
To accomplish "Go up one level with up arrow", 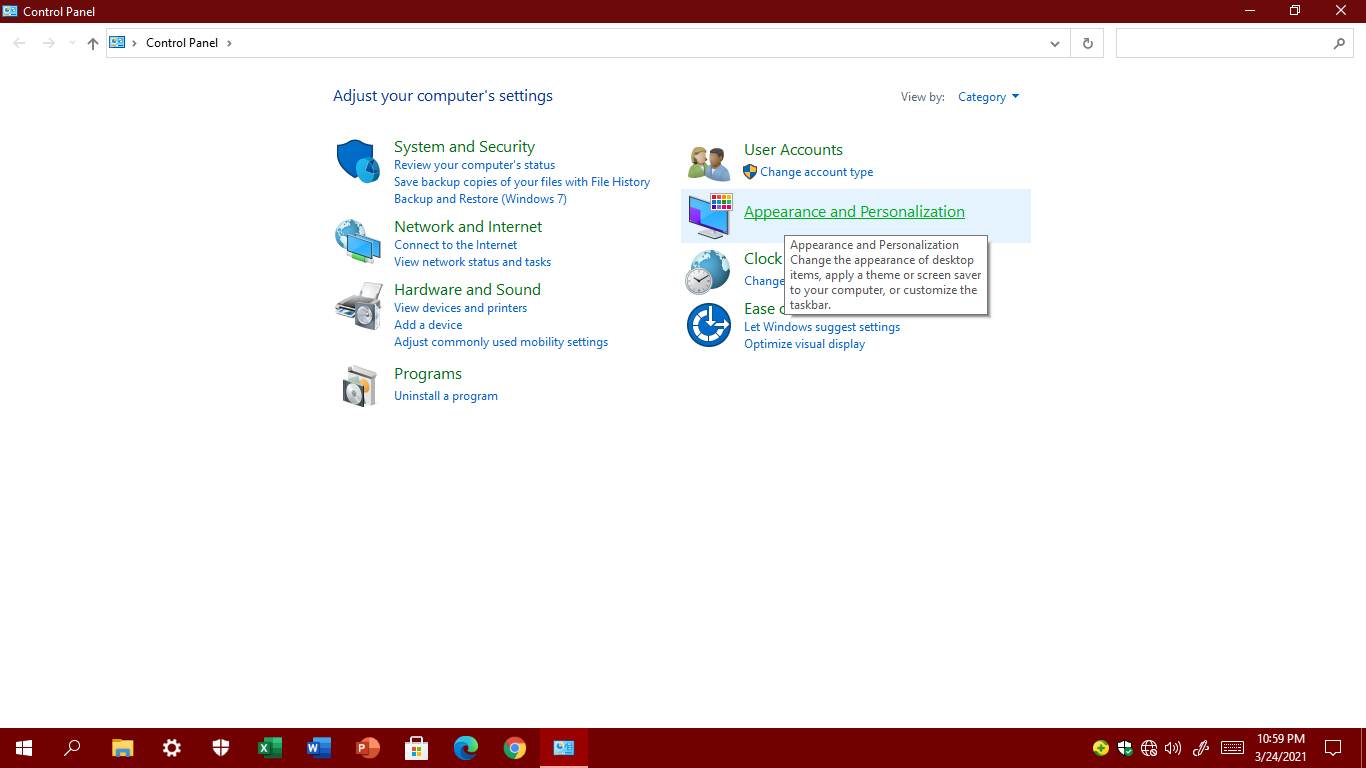I will [x=93, y=43].
